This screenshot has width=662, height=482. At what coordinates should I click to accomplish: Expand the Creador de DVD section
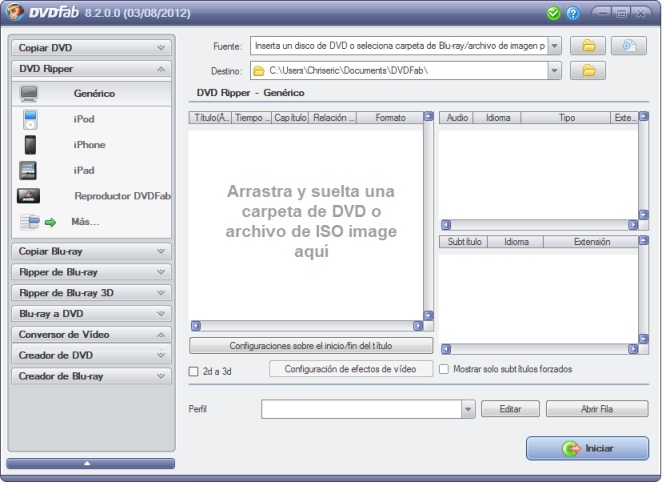pyautogui.click(x=91, y=355)
